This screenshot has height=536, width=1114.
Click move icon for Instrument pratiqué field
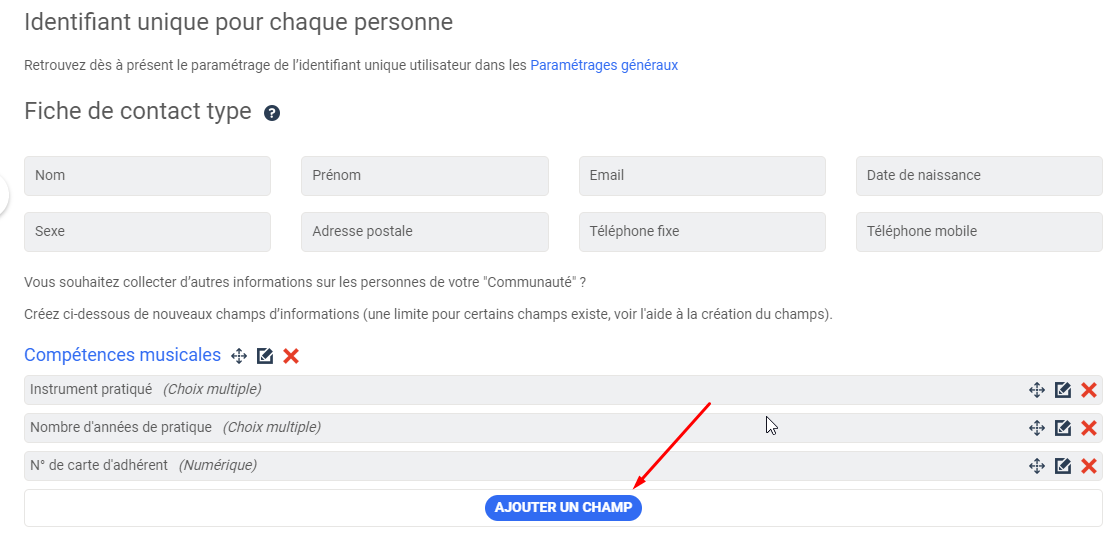click(x=1037, y=390)
